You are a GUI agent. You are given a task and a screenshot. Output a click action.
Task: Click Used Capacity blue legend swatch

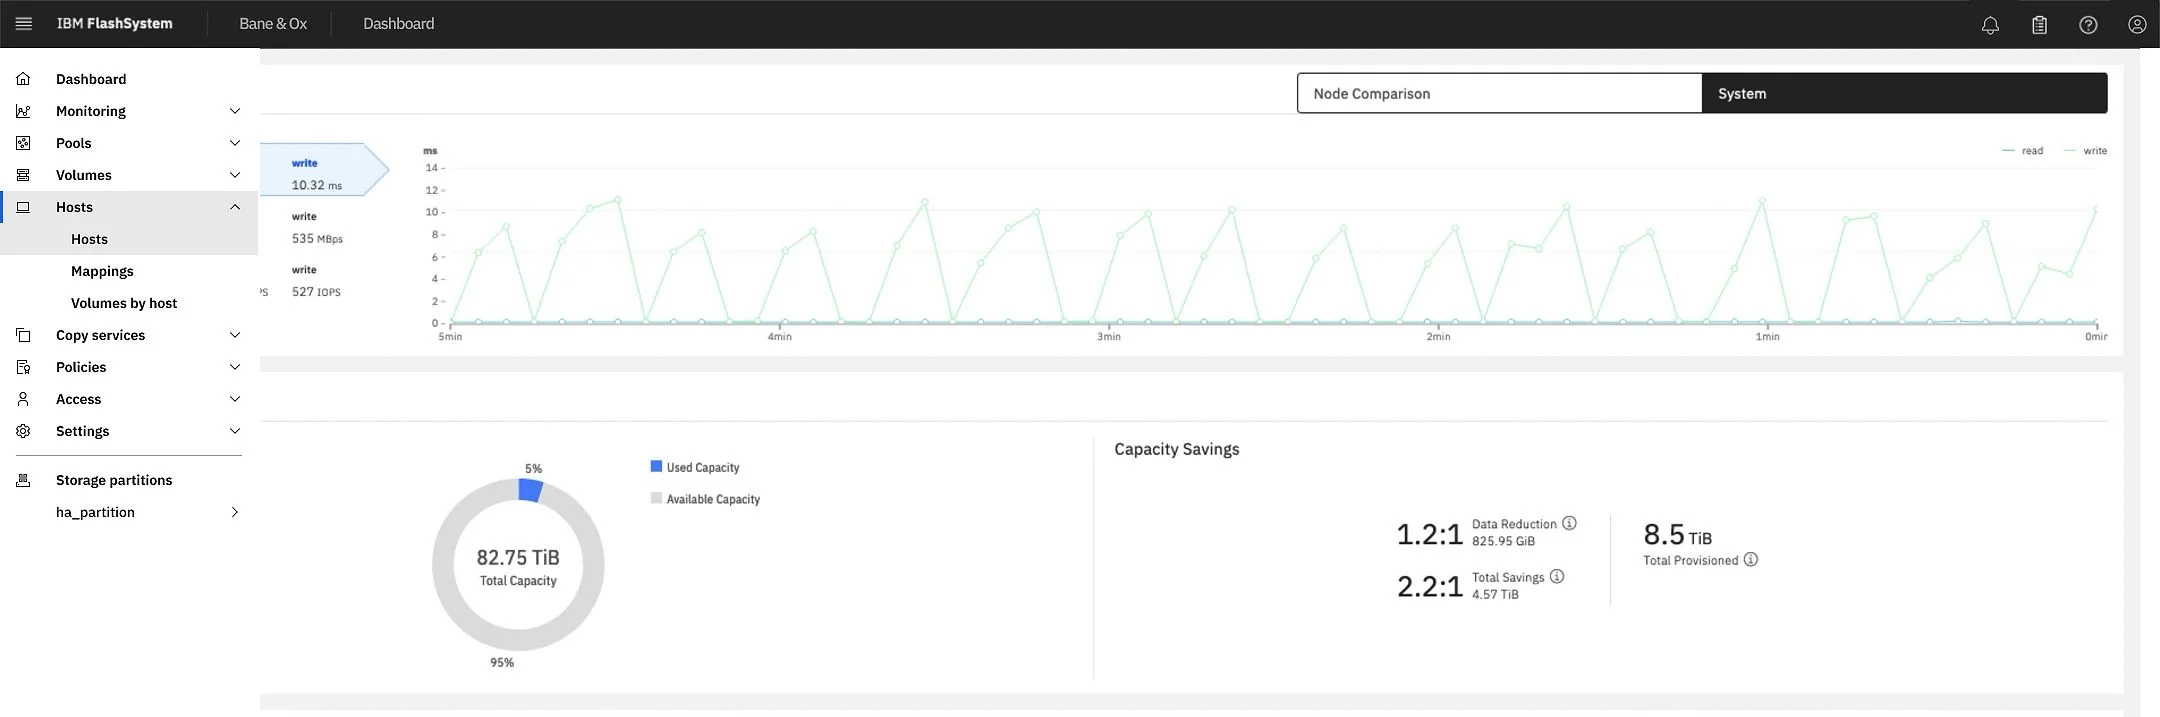click(x=656, y=466)
